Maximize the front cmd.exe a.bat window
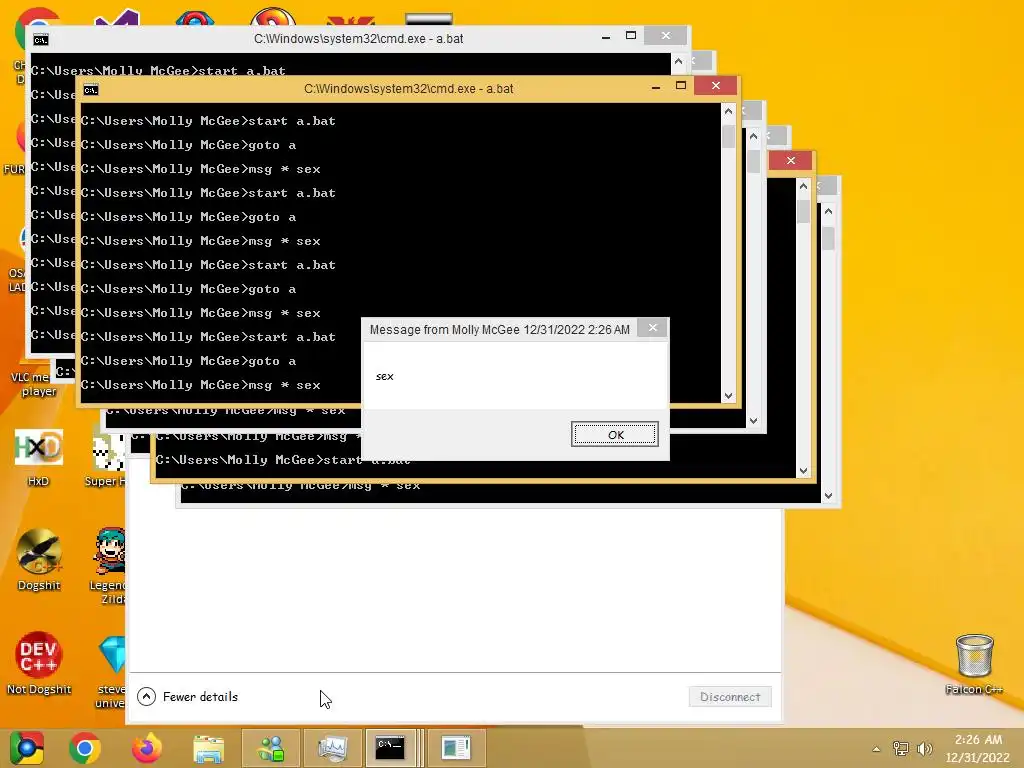Image resolution: width=1024 pixels, height=768 pixels. point(681,86)
